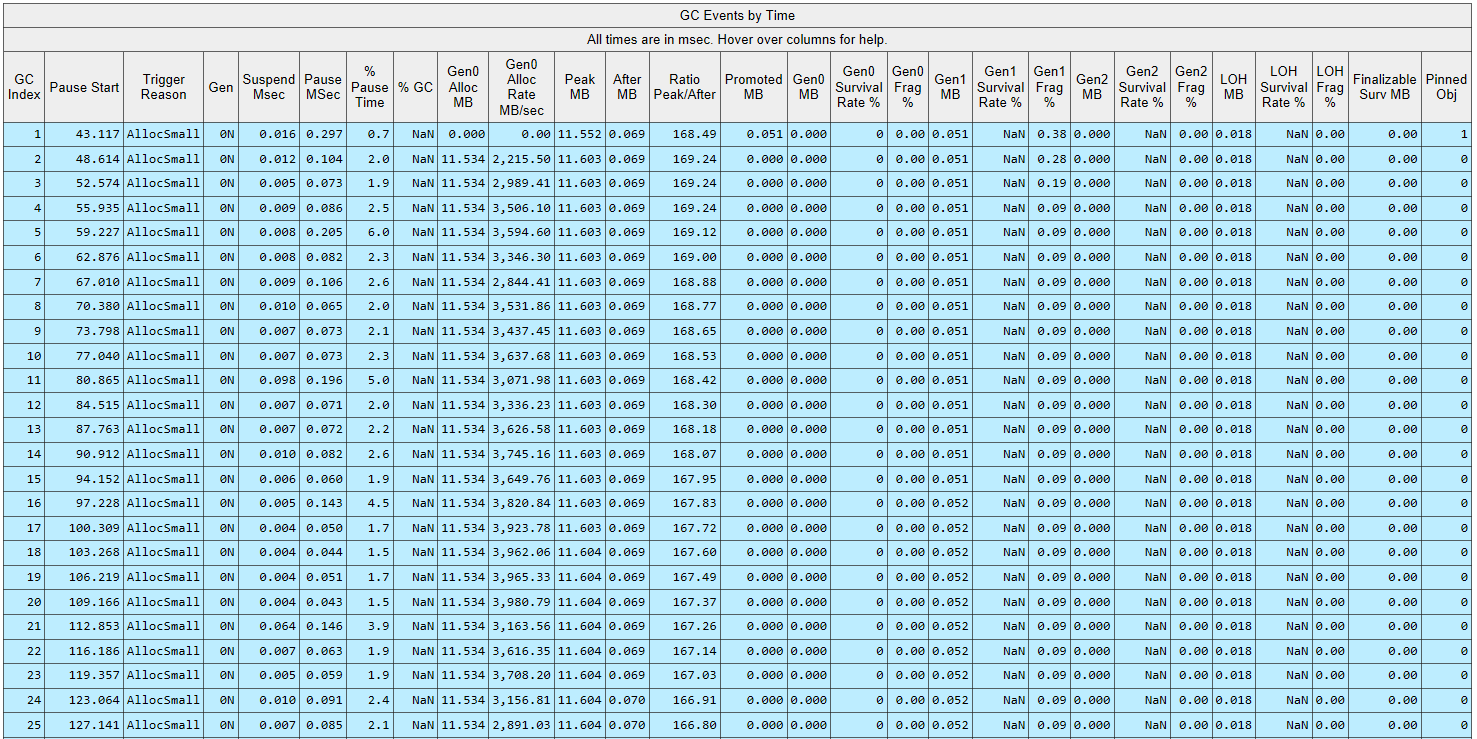
Task: Click the GC Index column header
Action: (x=24, y=87)
